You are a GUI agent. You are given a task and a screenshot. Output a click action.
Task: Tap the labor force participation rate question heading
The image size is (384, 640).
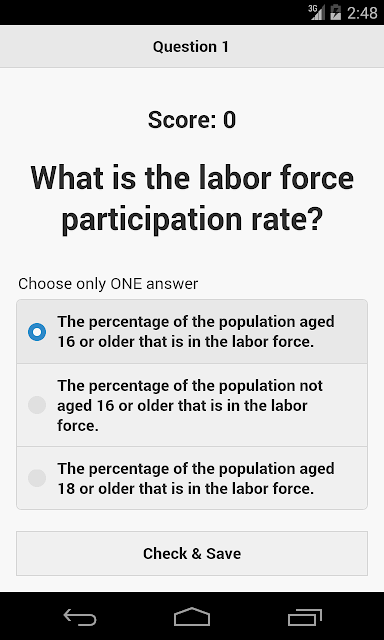(192, 199)
